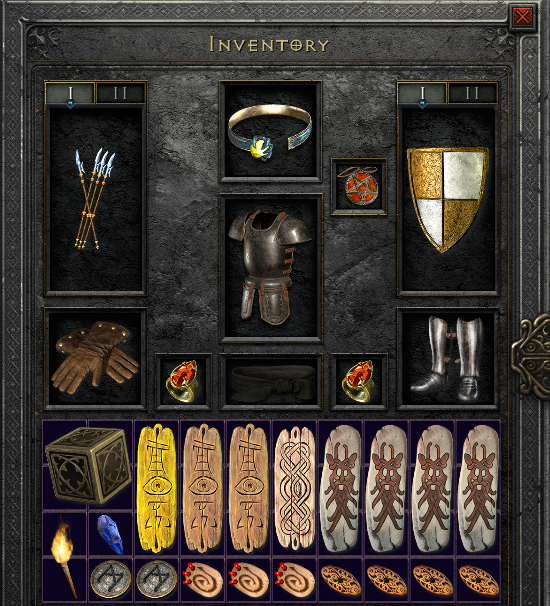This screenshot has height=606, width=550.
Task: Select the Horadric Cube in inventory
Action: coord(87,465)
